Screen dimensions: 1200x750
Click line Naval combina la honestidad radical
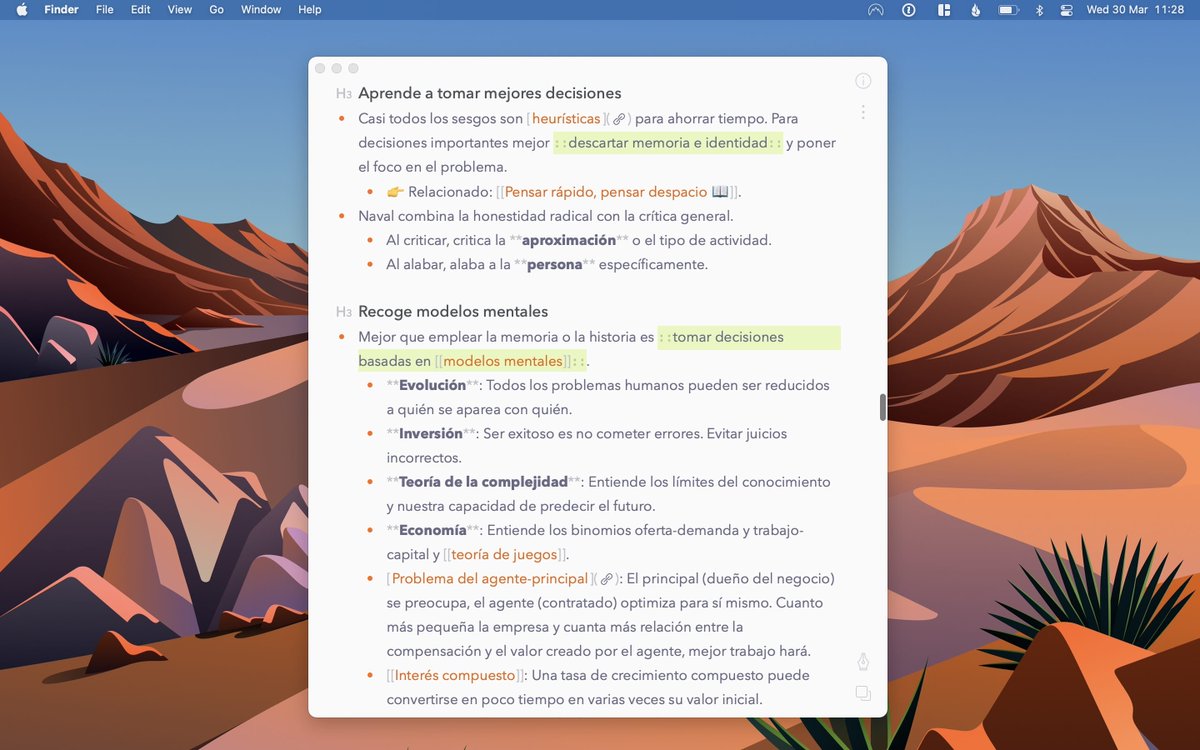[x=546, y=216]
